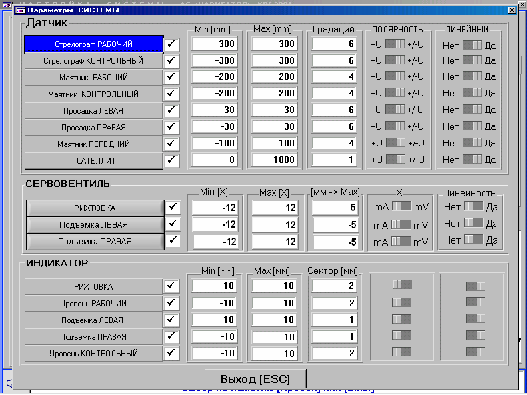Viewport: 527px width, 395px height.
Task: Click the Выход [ESC] button
Action: click(255, 379)
